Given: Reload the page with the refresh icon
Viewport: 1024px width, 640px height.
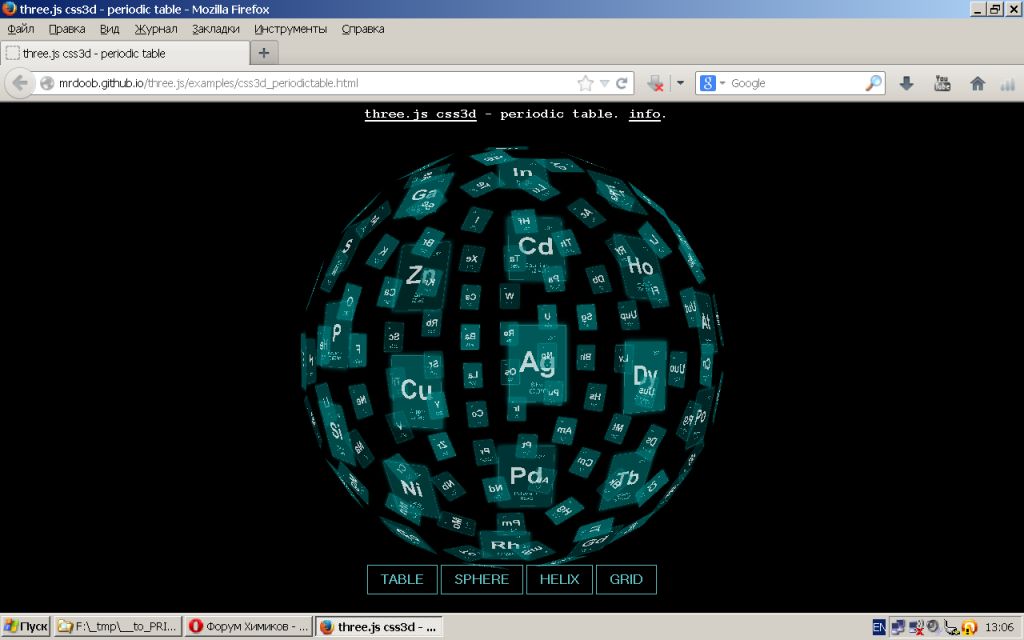Looking at the screenshot, I should pyautogui.click(x=621, y=83).
